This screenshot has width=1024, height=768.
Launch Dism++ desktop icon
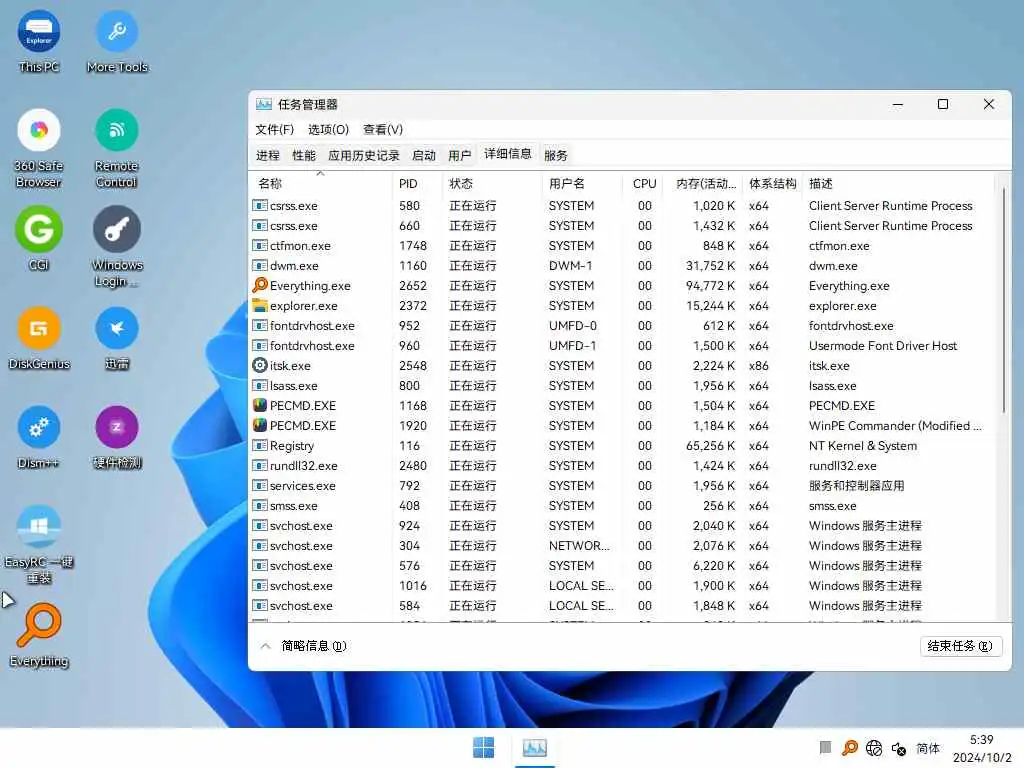pyautogui.click(x=39, y=438)
